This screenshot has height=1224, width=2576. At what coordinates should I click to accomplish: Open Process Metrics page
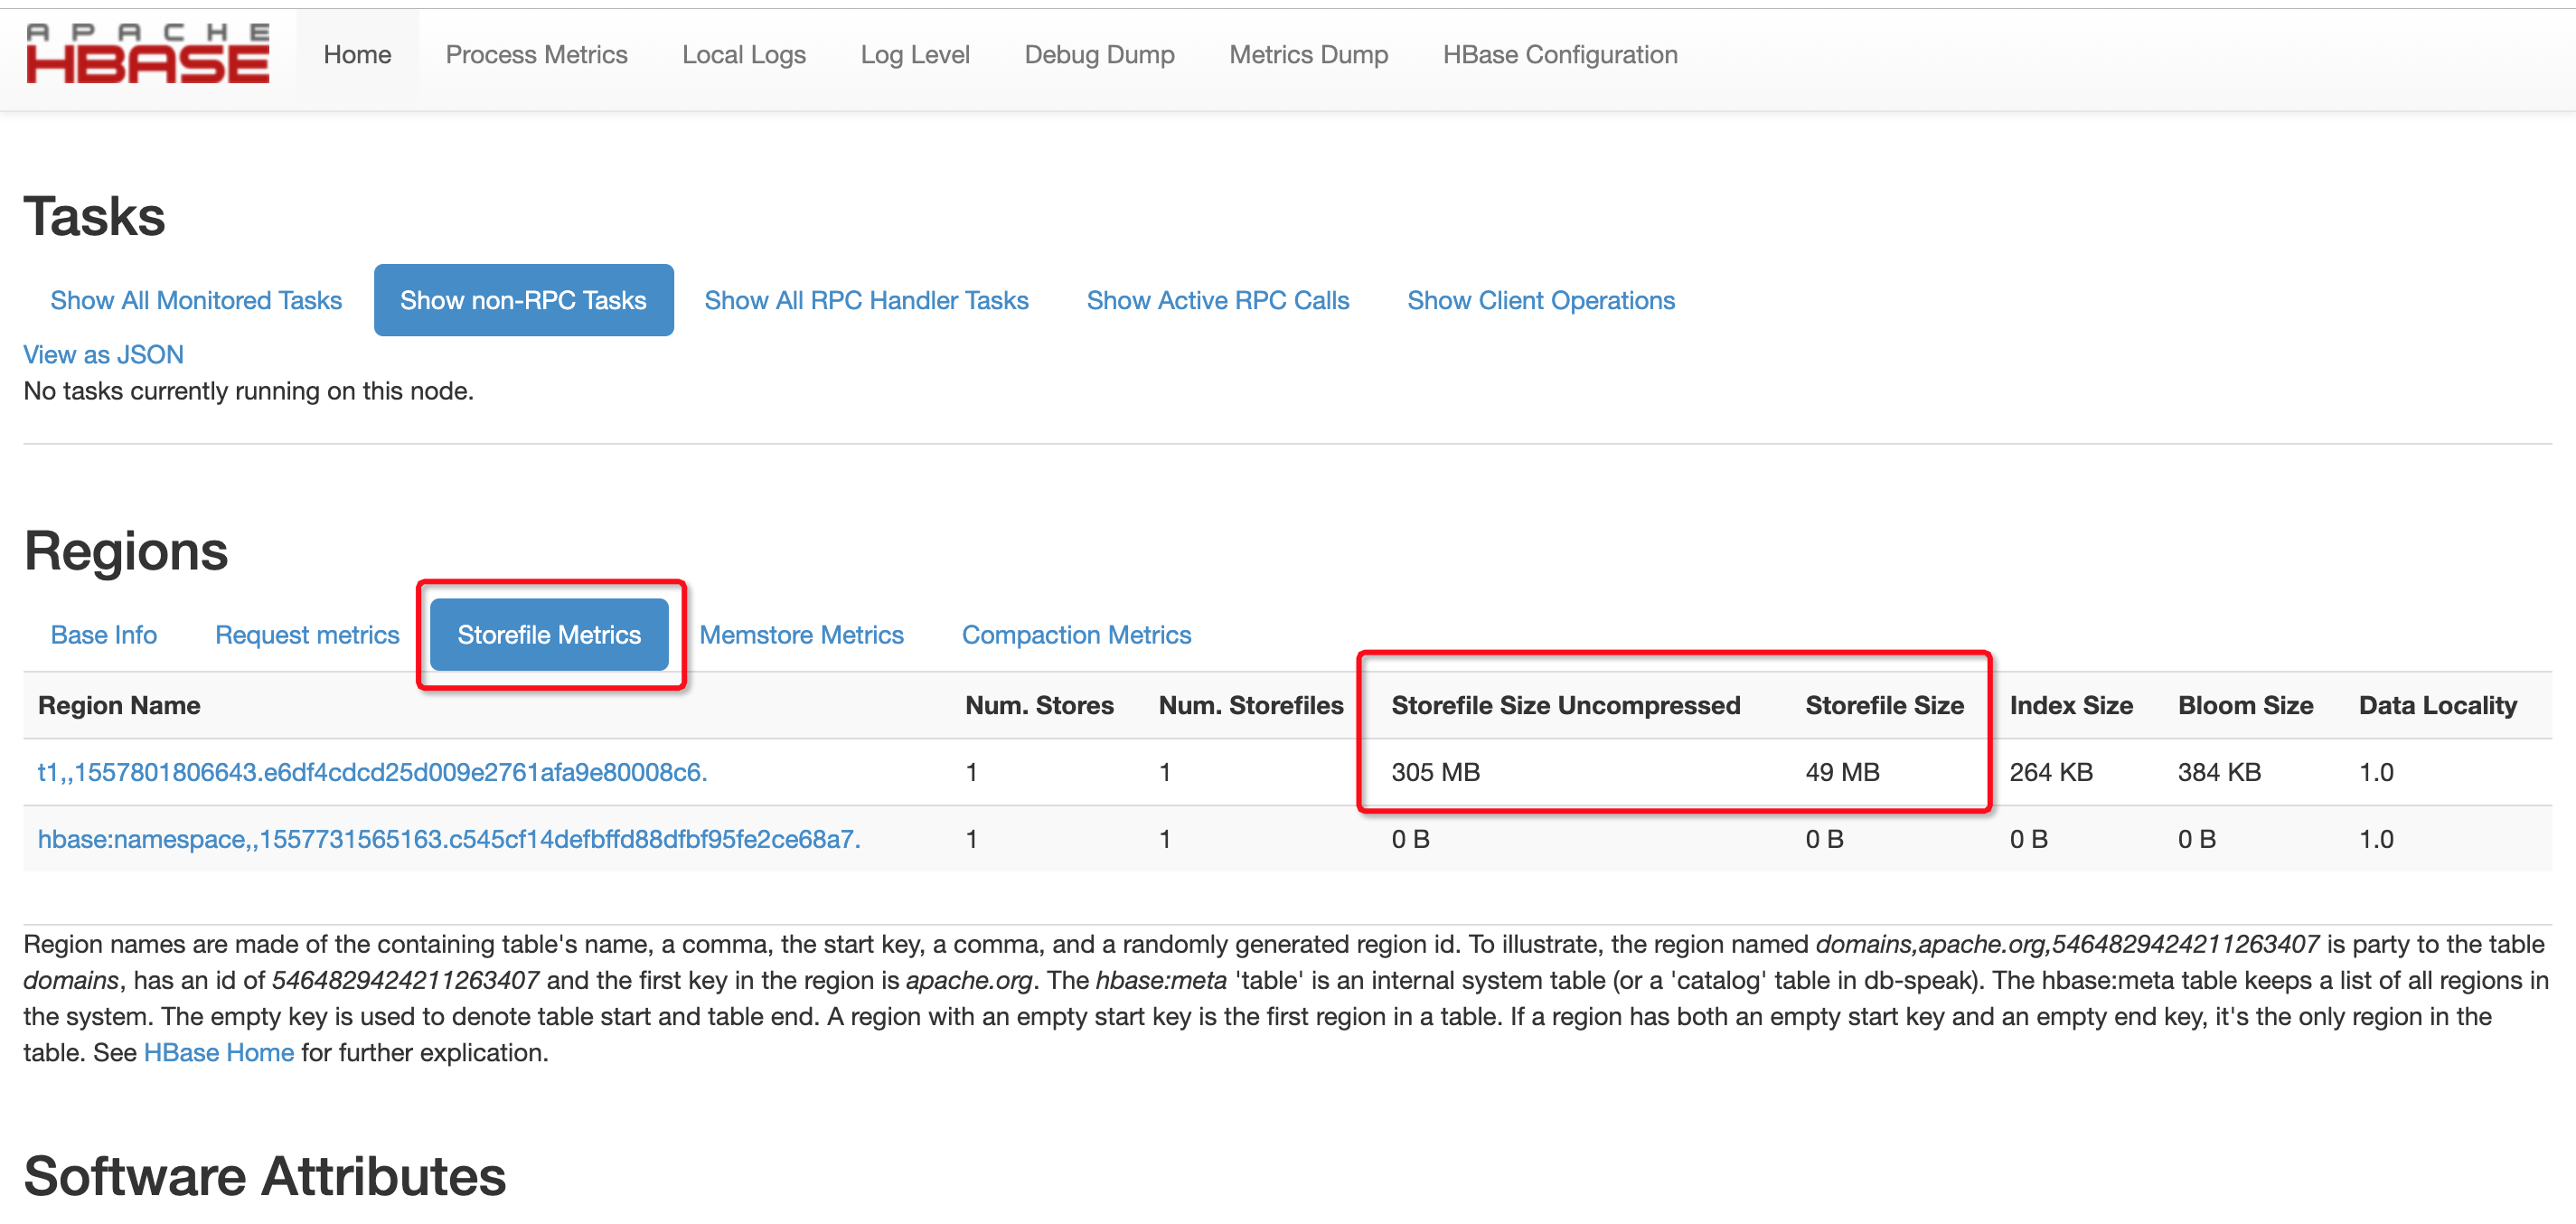(x=536, y=54)
